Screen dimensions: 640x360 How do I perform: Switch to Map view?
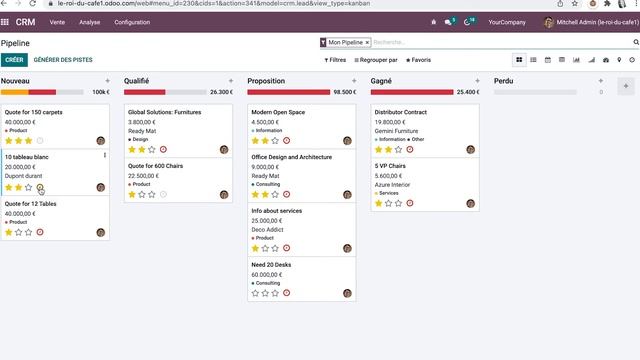(x=619, y=60)
